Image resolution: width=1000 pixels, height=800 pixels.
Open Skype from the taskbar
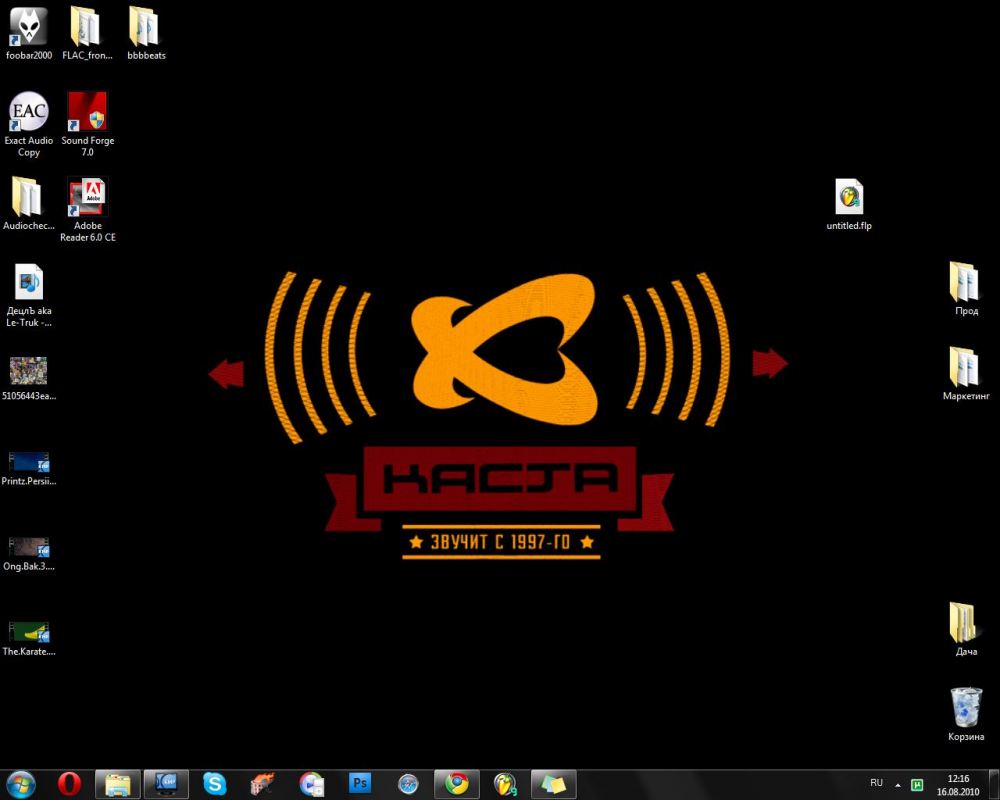click(x=214, y=784)
